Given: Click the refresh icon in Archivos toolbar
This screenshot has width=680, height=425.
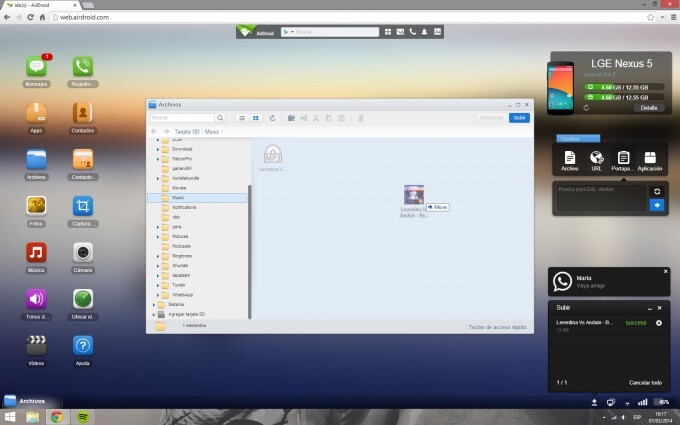Looking at the screenshot, I should (x=272, y=118).
